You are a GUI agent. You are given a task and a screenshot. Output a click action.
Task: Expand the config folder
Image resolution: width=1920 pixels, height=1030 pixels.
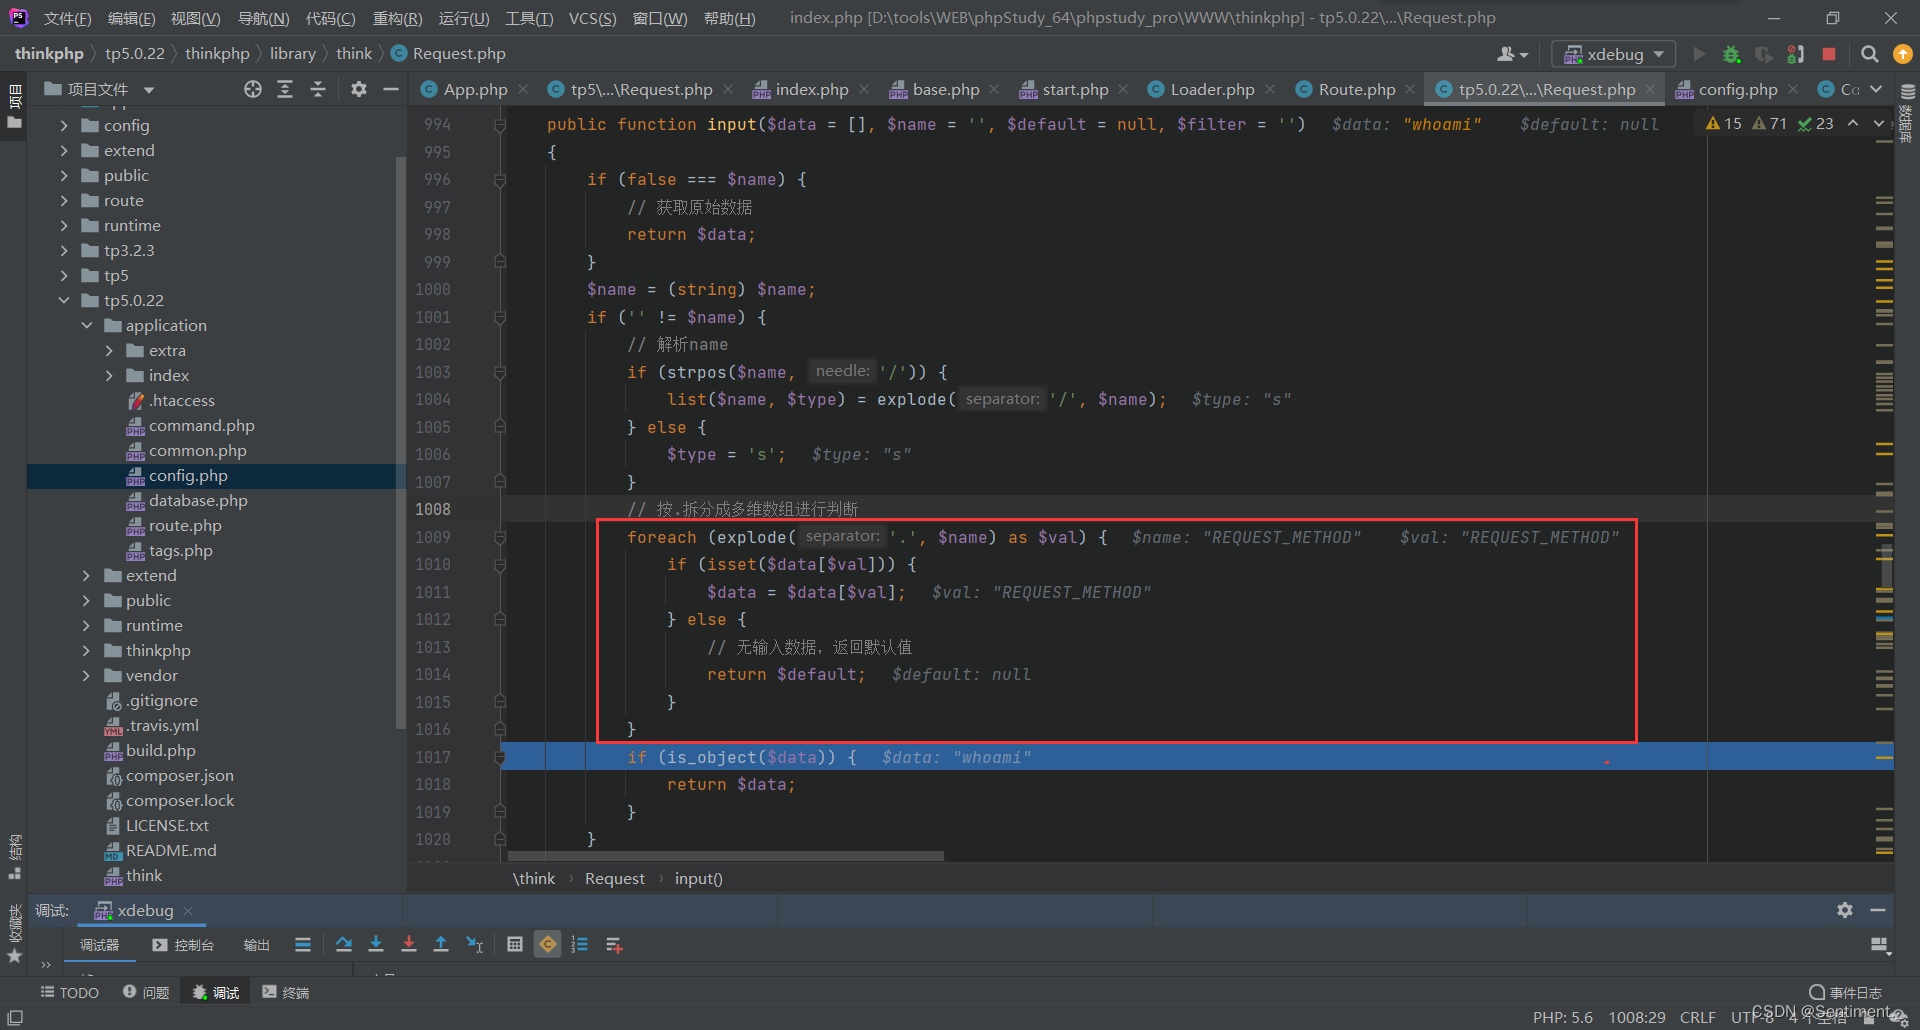tap(64, 125)
